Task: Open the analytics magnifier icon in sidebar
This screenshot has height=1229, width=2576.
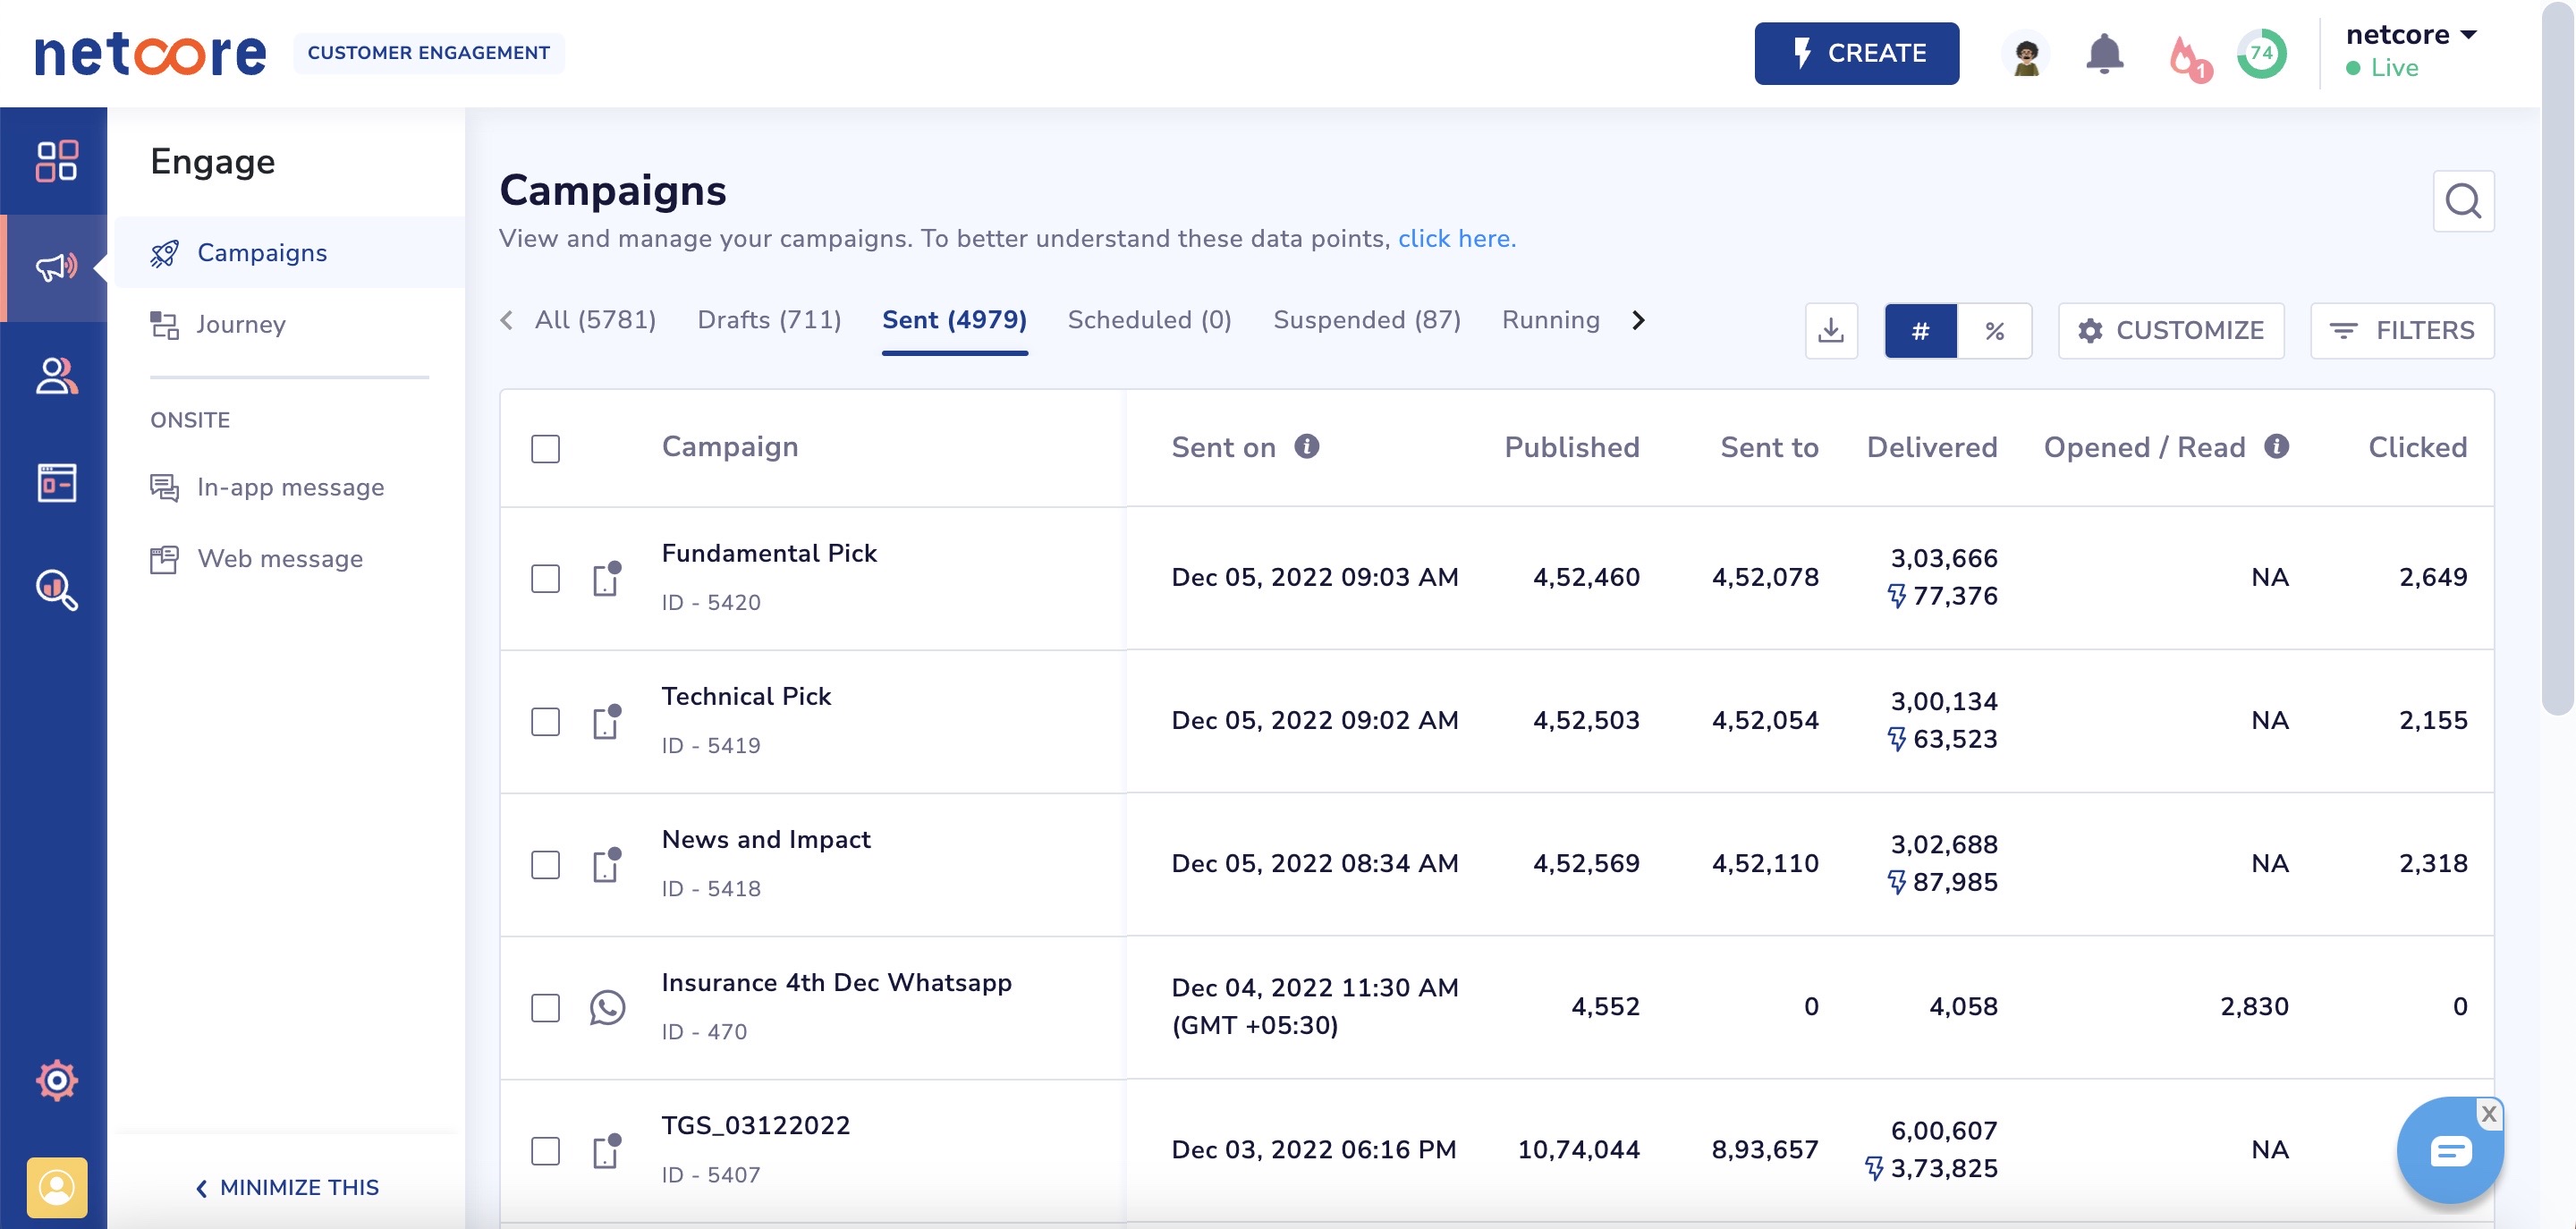Action: click(x=56, y=589)
